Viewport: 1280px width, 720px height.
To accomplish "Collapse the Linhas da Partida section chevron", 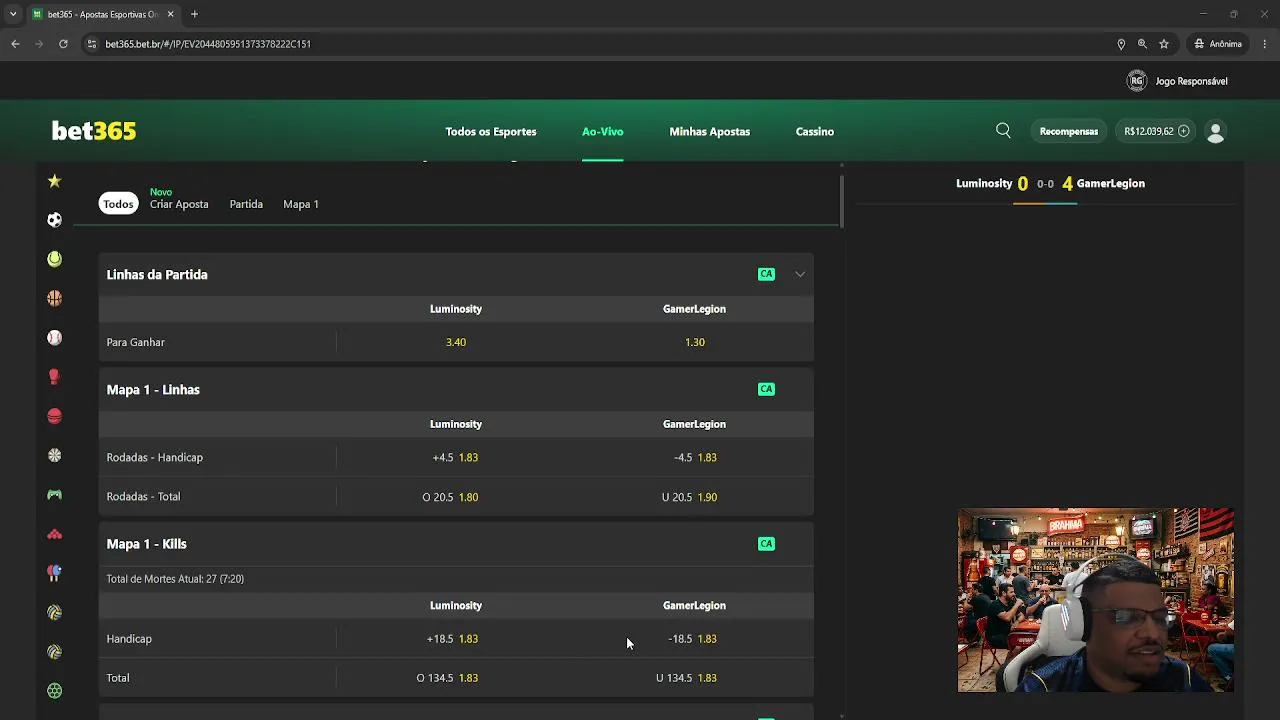I will point(800,274).
